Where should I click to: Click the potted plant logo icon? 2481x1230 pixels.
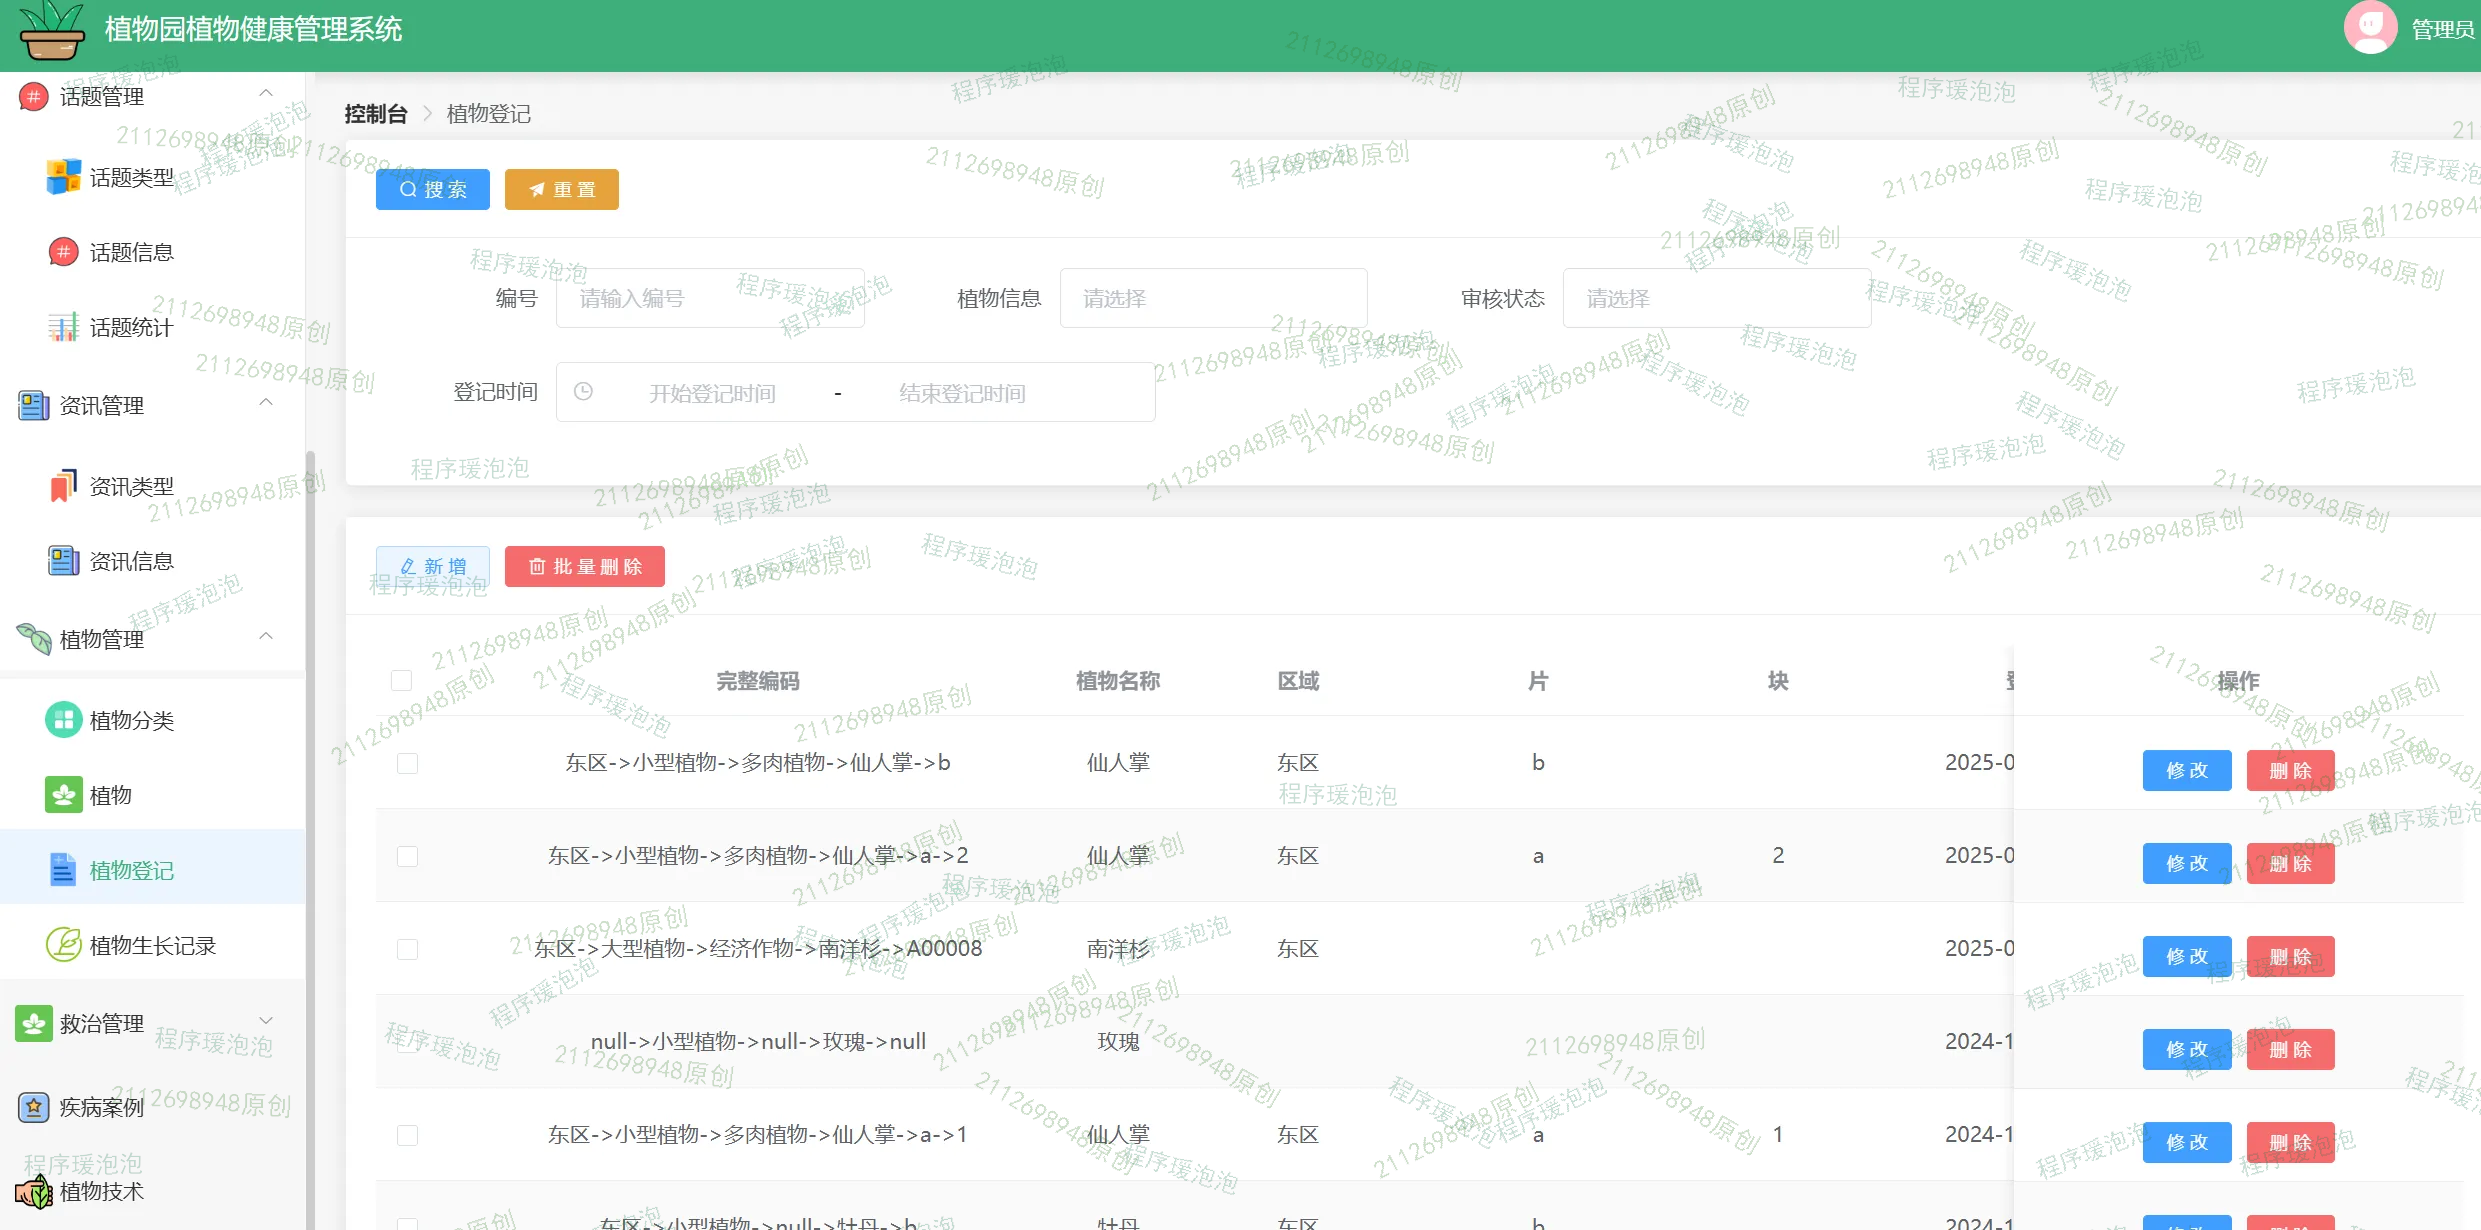coord(51,30)
